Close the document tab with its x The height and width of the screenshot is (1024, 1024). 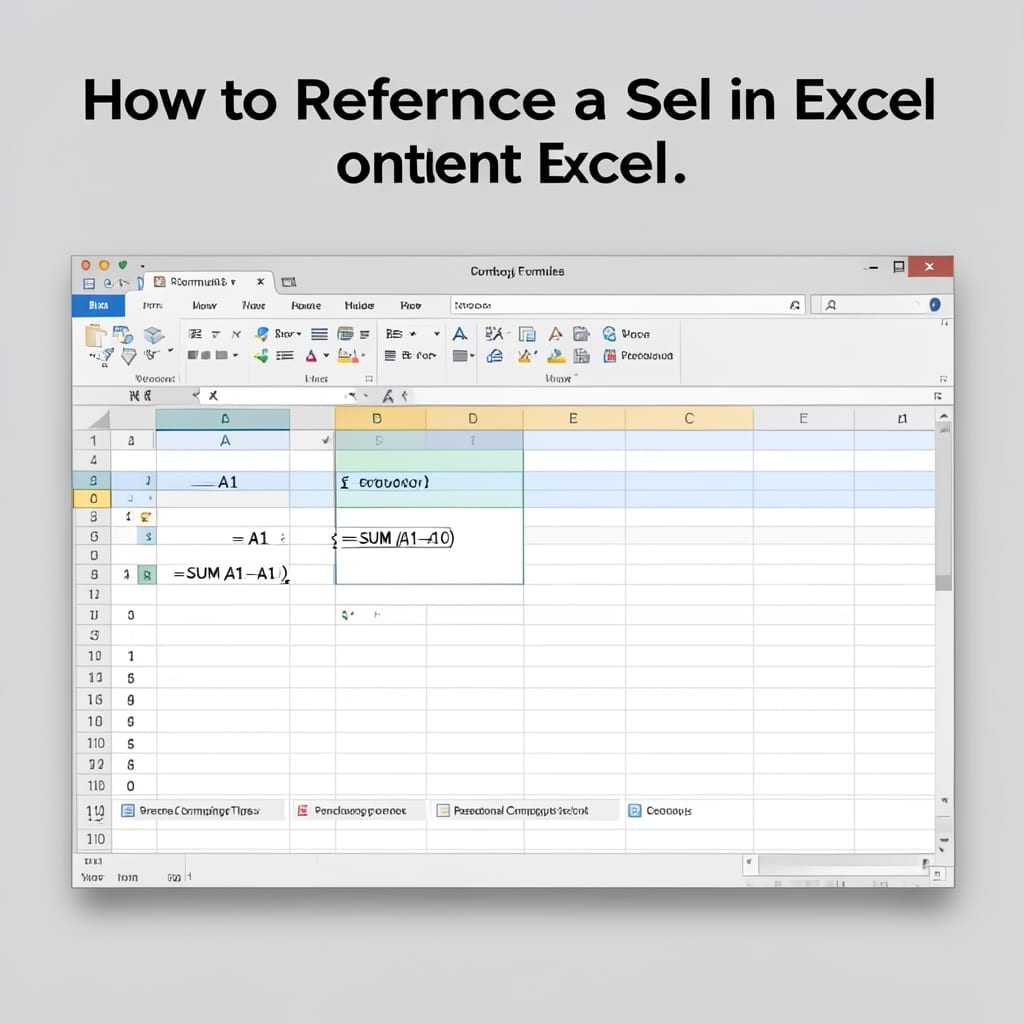pos(260,281)
